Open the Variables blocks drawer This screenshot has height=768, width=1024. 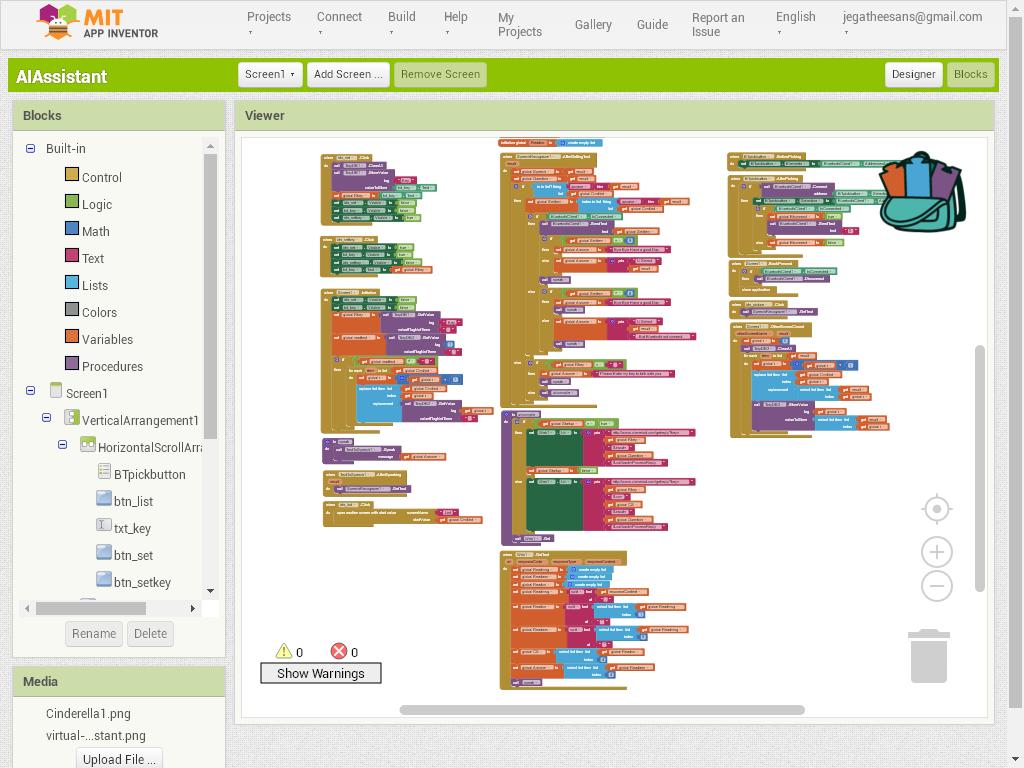(x=107, y=339)
